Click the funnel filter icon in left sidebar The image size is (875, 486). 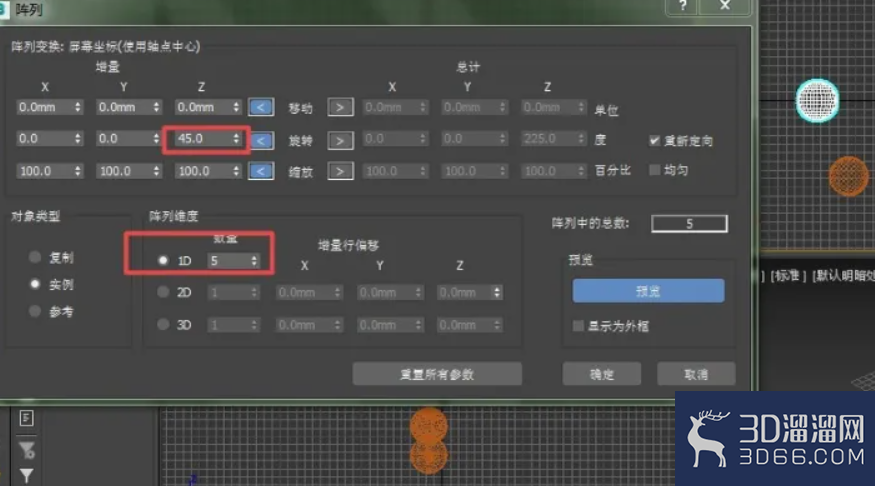(26, 476)
